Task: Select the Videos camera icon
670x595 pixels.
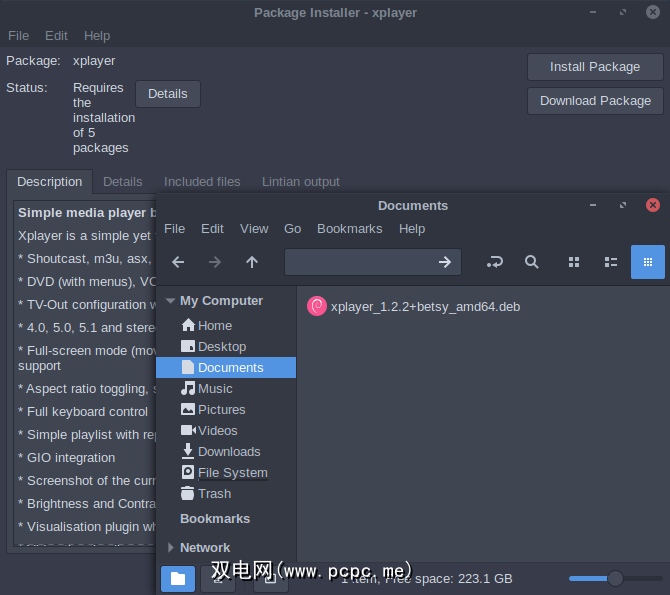Action: tap(188, 430)
